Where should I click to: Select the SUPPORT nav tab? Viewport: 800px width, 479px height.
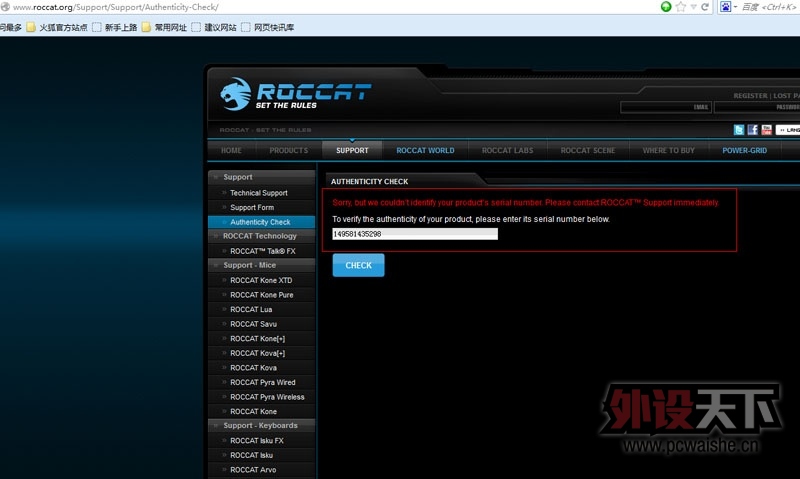click(x=352, y=150)
